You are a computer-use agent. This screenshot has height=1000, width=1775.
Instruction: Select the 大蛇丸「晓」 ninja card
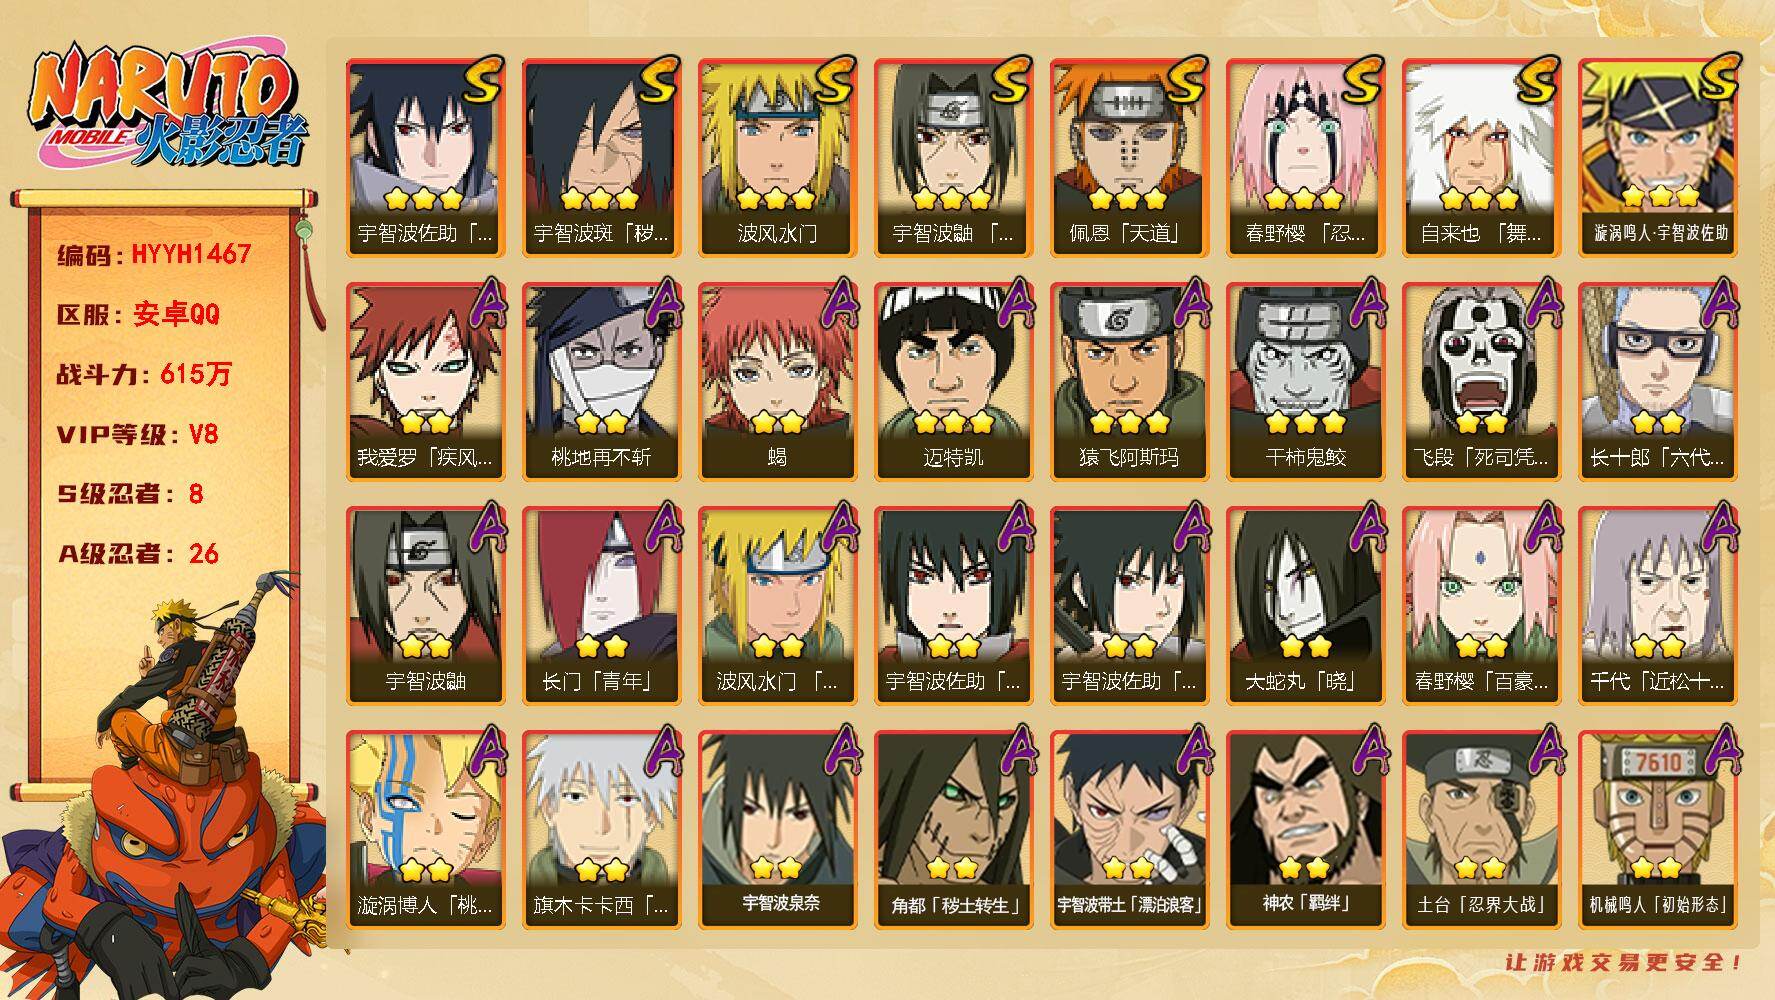[1305, 606]
